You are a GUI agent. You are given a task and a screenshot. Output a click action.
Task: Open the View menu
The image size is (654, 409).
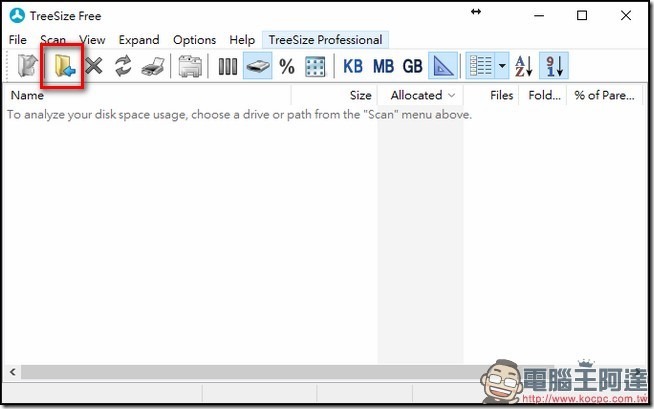coord(92,40)
